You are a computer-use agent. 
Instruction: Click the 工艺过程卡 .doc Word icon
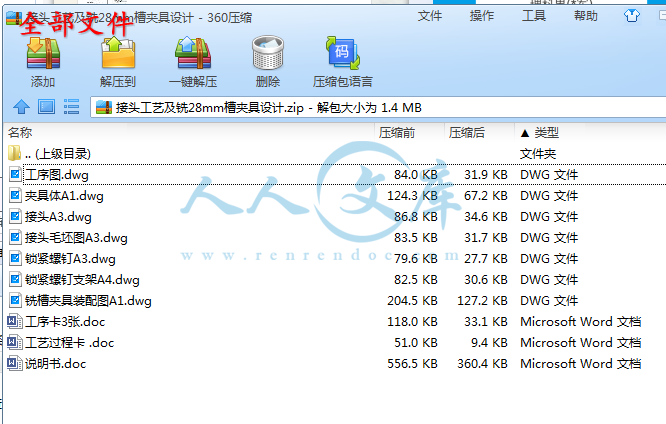point(15,342)
